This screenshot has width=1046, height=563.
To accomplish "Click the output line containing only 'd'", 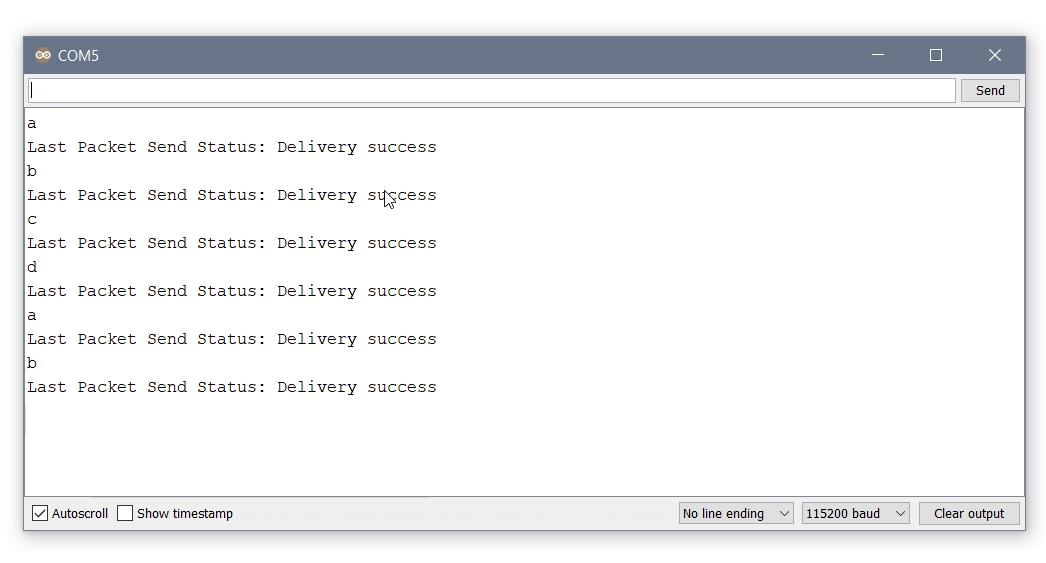I will (x=32, y=267).
